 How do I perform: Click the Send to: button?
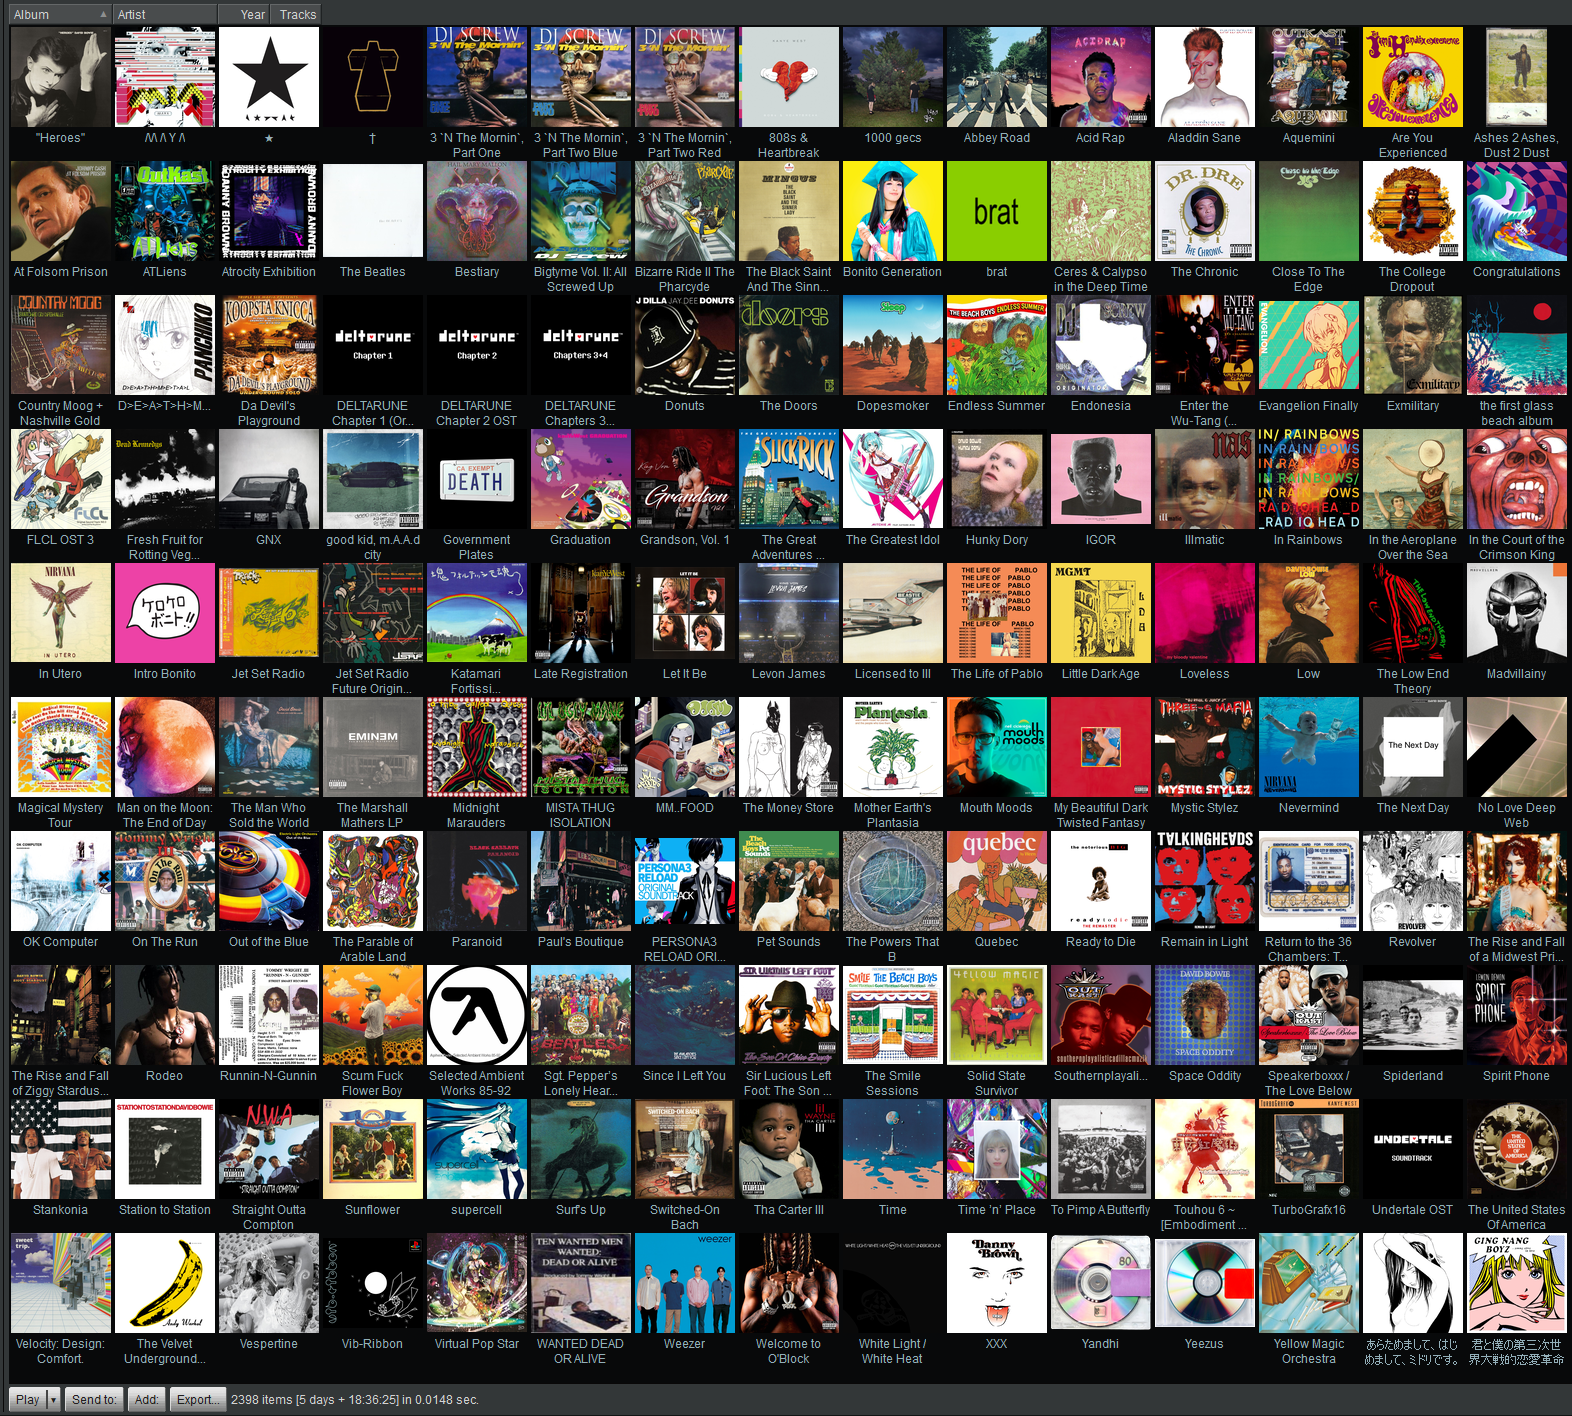pyautogui.click(x=94, y=1399)
